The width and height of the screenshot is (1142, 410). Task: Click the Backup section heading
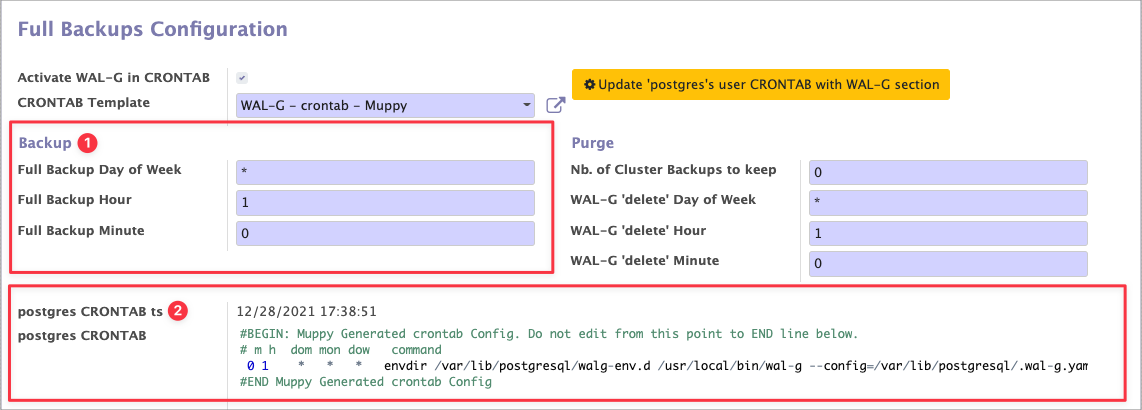pyautogui.click(x=45, y=143)
